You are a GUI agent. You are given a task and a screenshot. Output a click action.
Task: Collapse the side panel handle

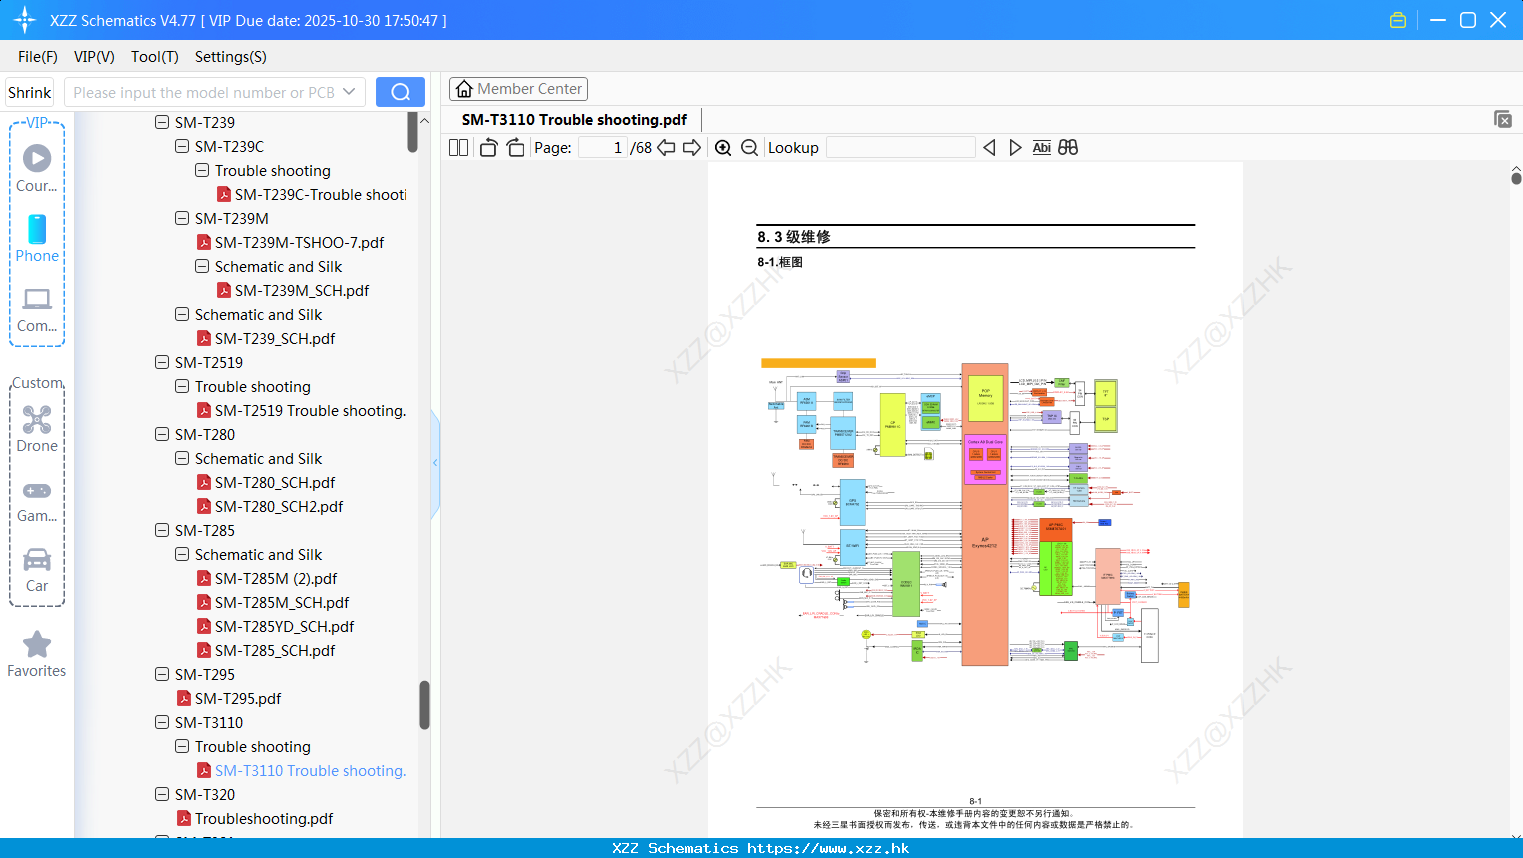coord(435,463)
